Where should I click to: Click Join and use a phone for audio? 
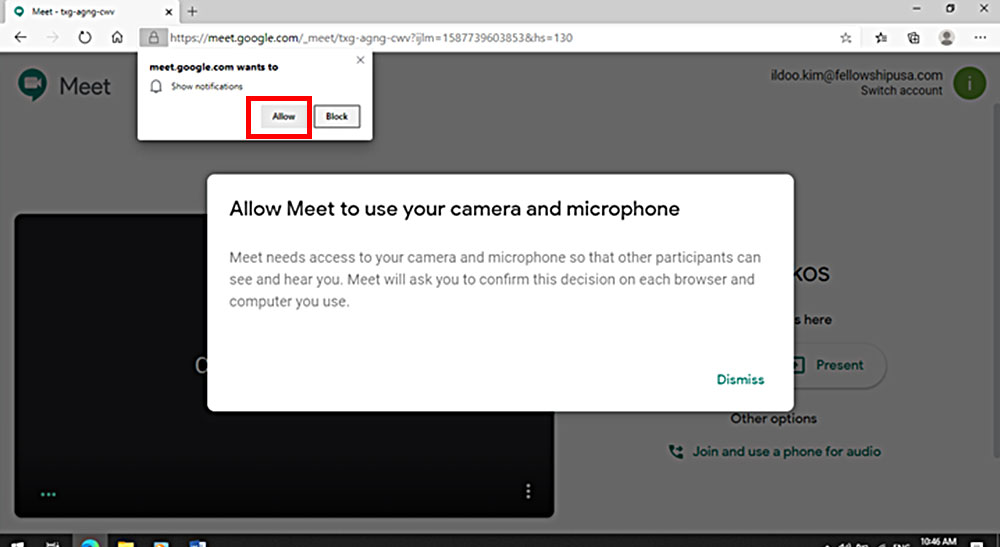point(786,451)
